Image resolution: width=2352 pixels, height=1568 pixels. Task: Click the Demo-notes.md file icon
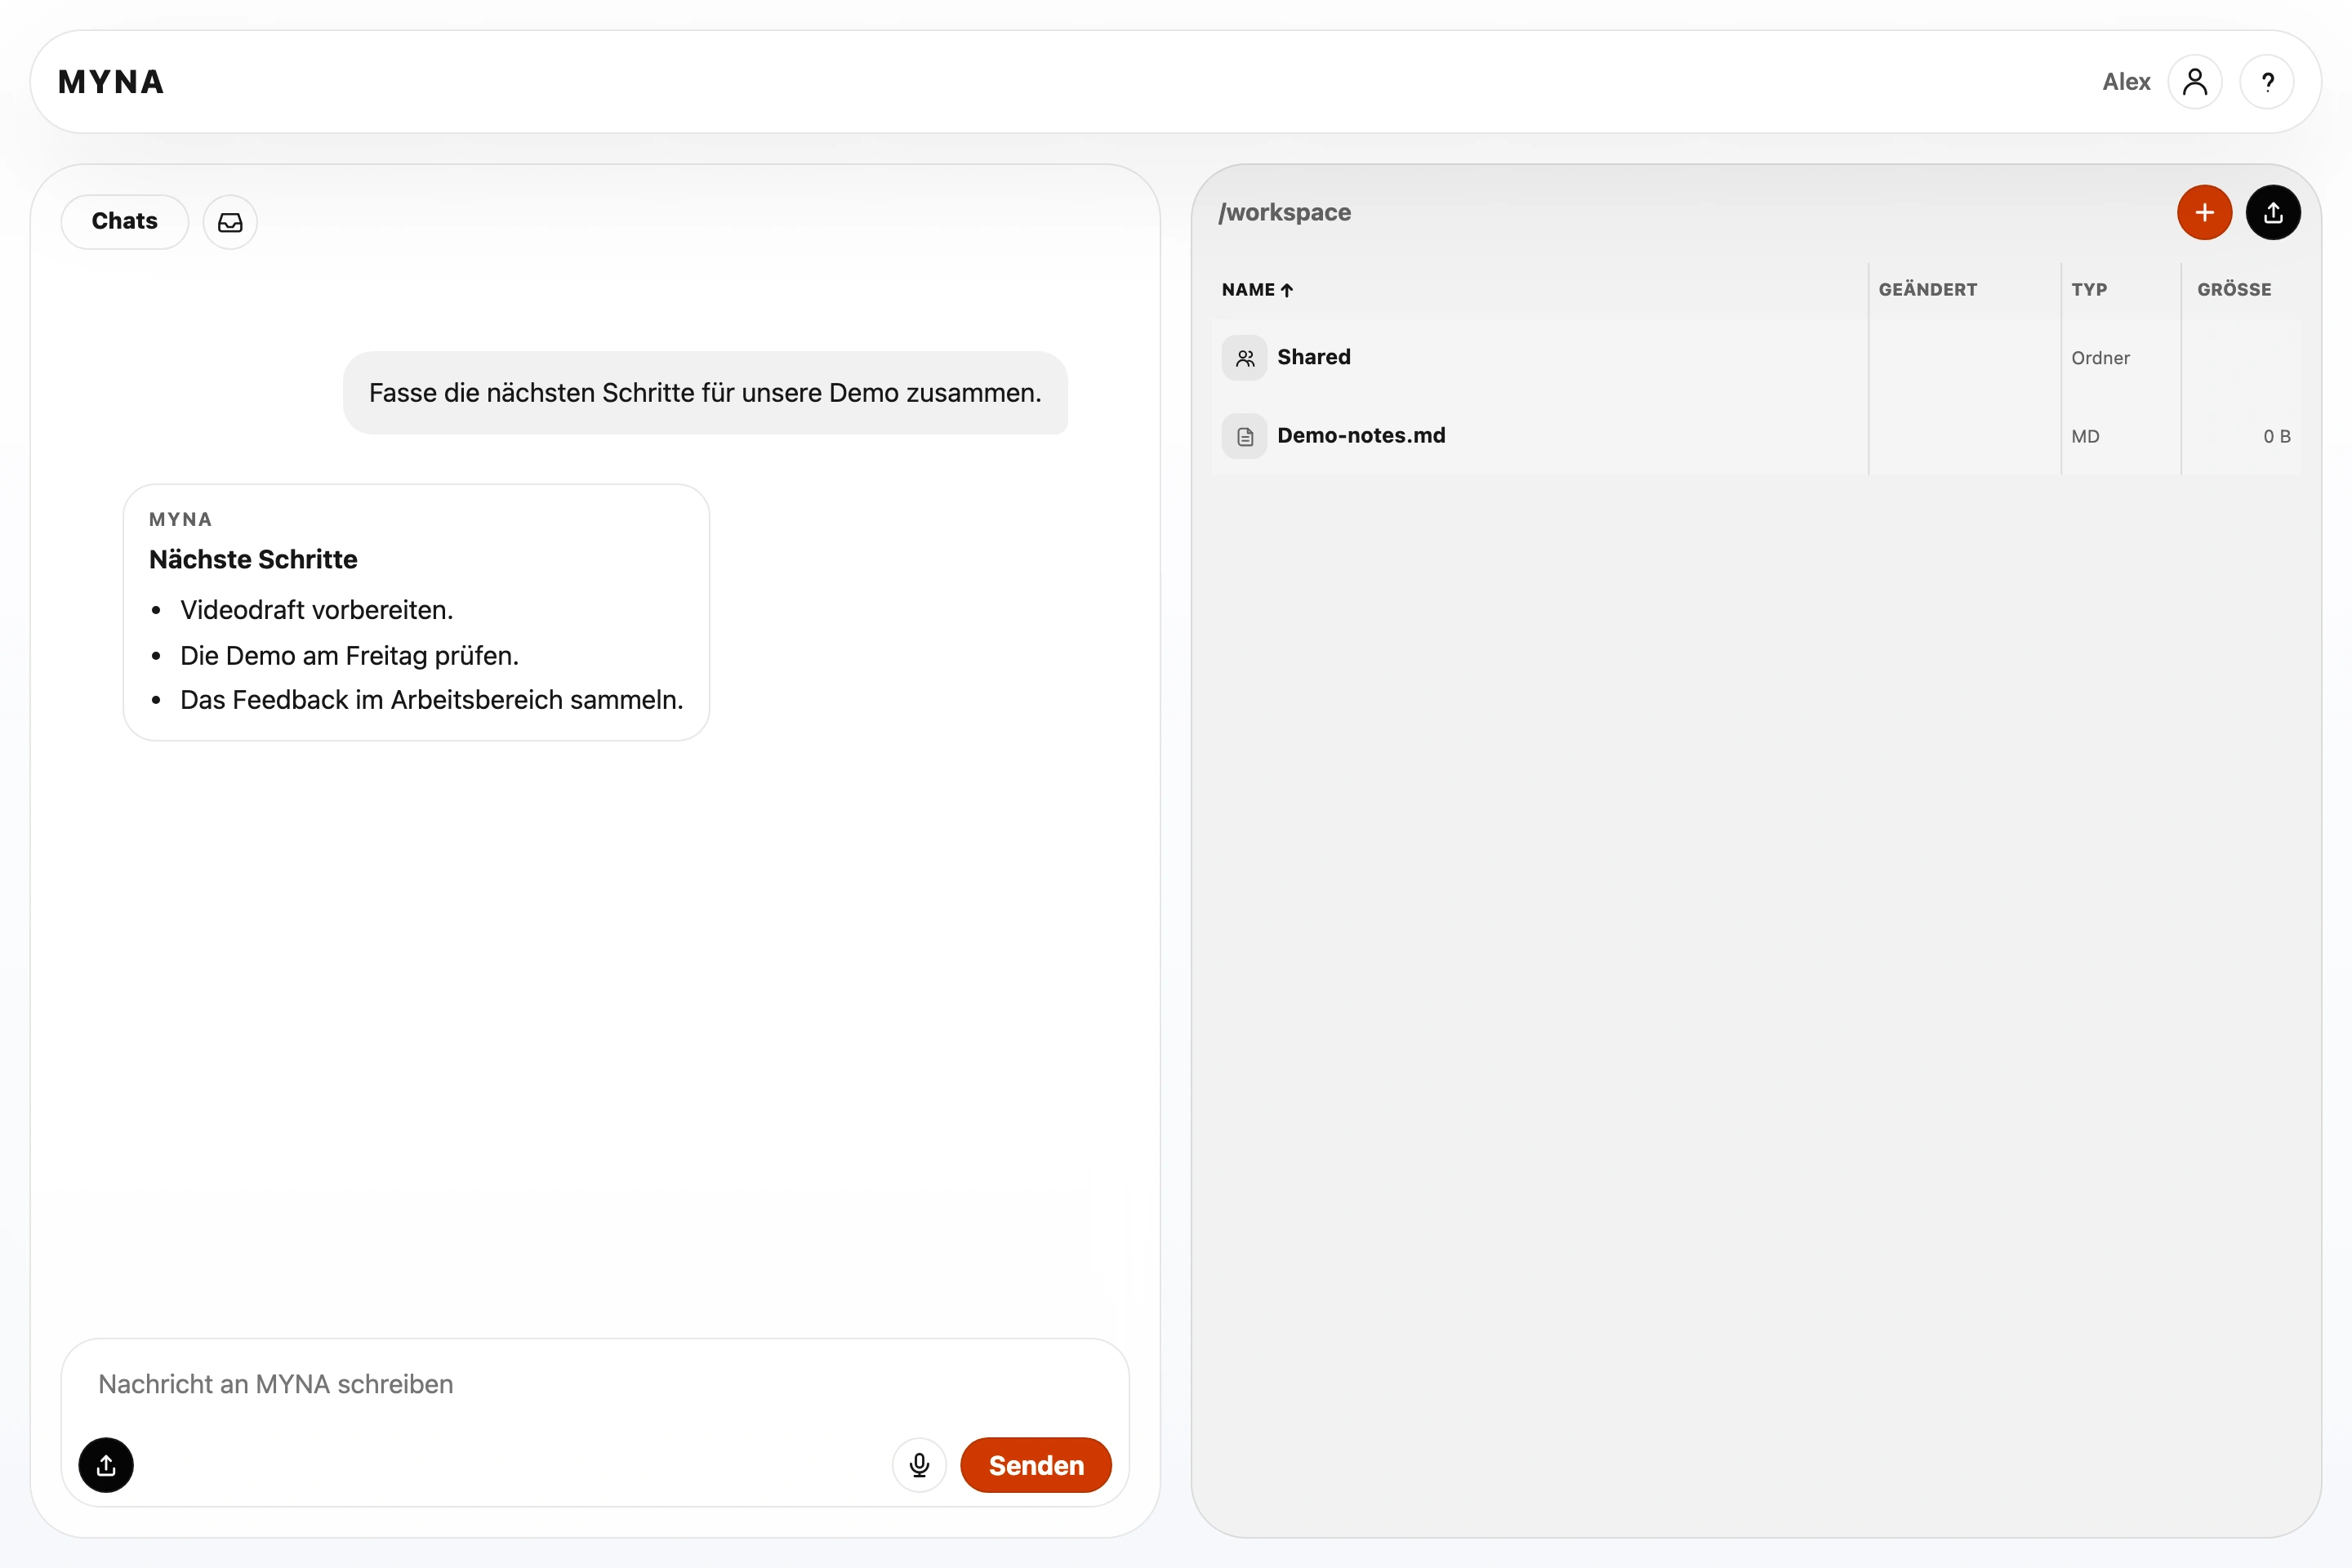[1244, 436]
